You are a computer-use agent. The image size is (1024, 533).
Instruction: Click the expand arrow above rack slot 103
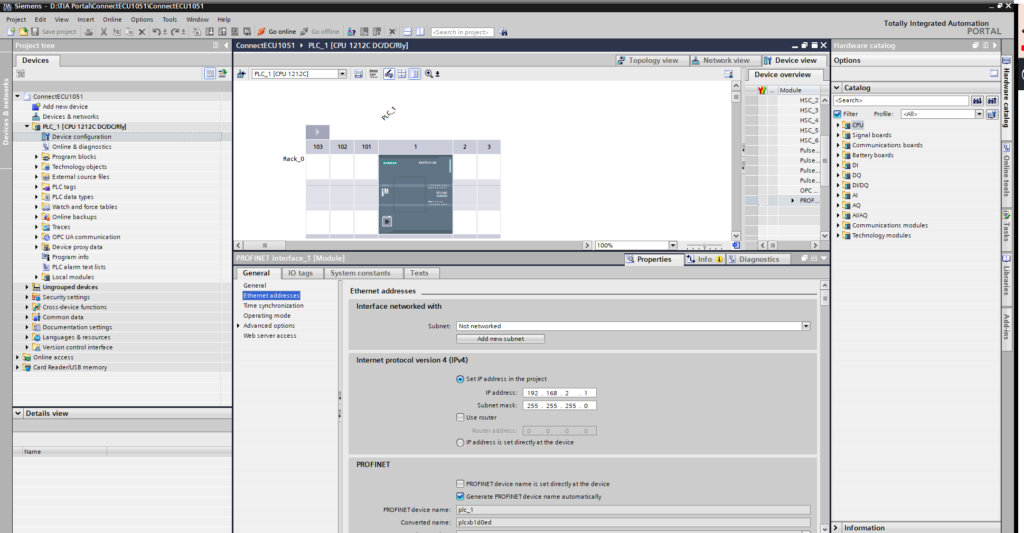coord(317,132)
